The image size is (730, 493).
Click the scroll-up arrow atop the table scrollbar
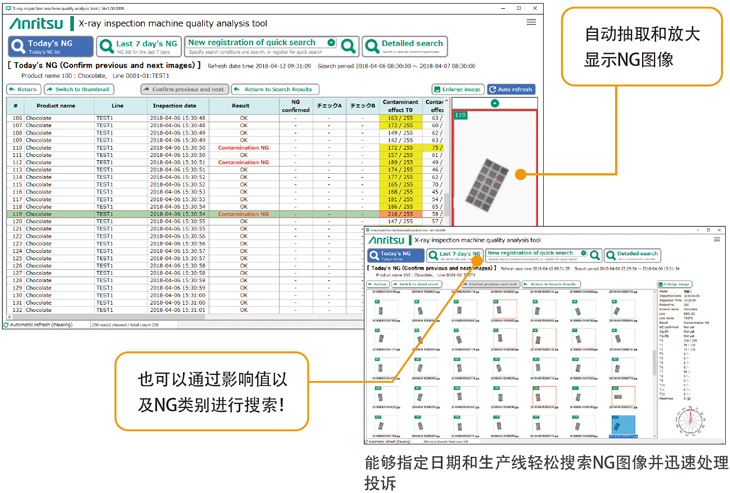[x=446, y=101]
